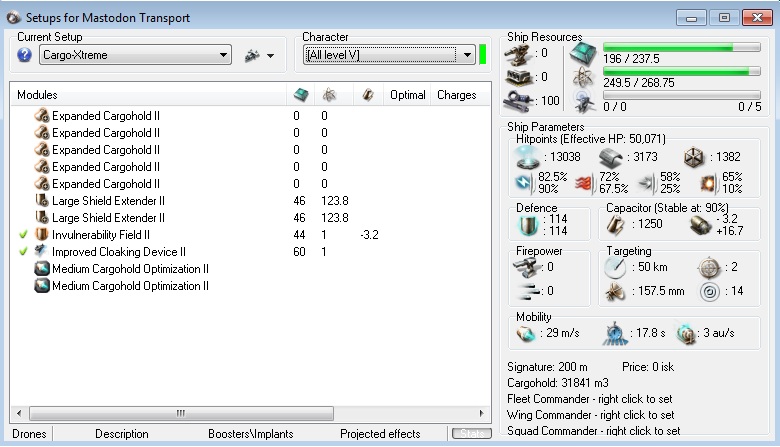Sort by powergrid column header icon
The width and height of the screenshot is (780, 447).
[x=329, y=94]
